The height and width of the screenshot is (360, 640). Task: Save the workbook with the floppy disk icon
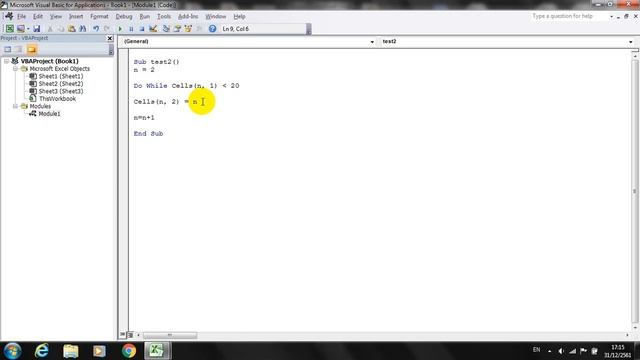click(37, 29)
